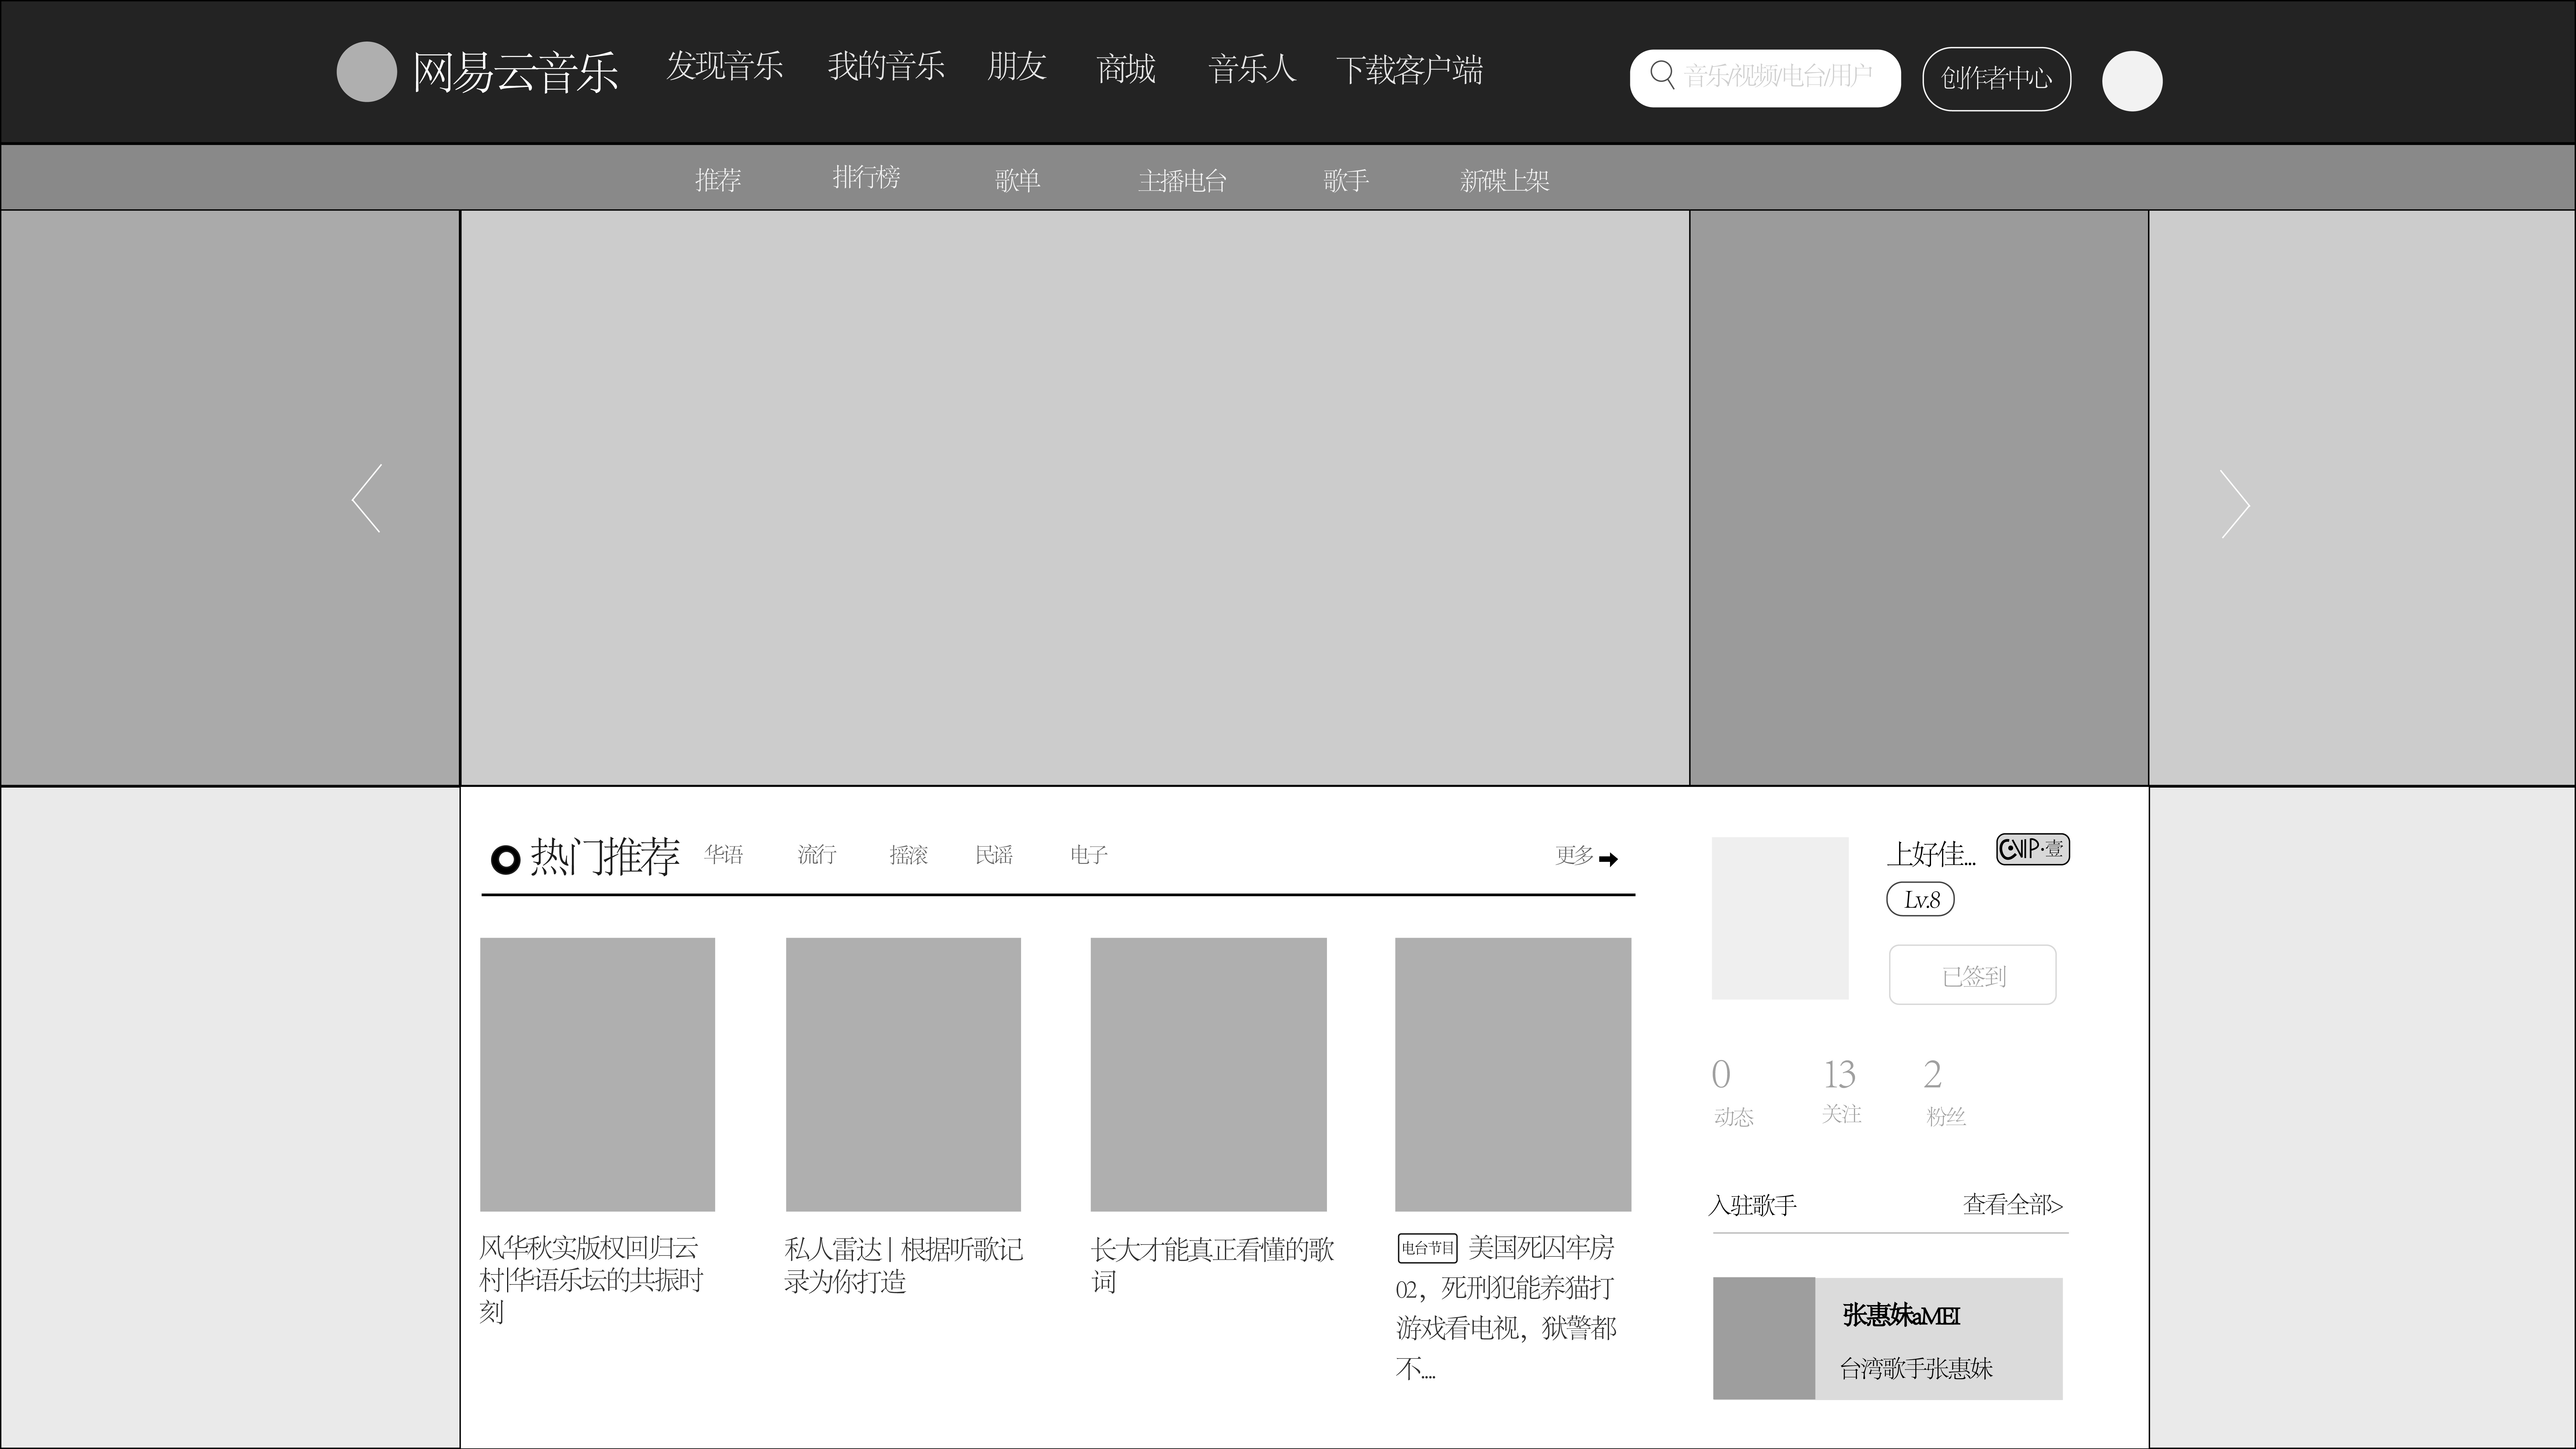The width and height of the screenshot is (2576, 1449).
Task: Switch to the 推荐 tab
Action: [718, 180]
